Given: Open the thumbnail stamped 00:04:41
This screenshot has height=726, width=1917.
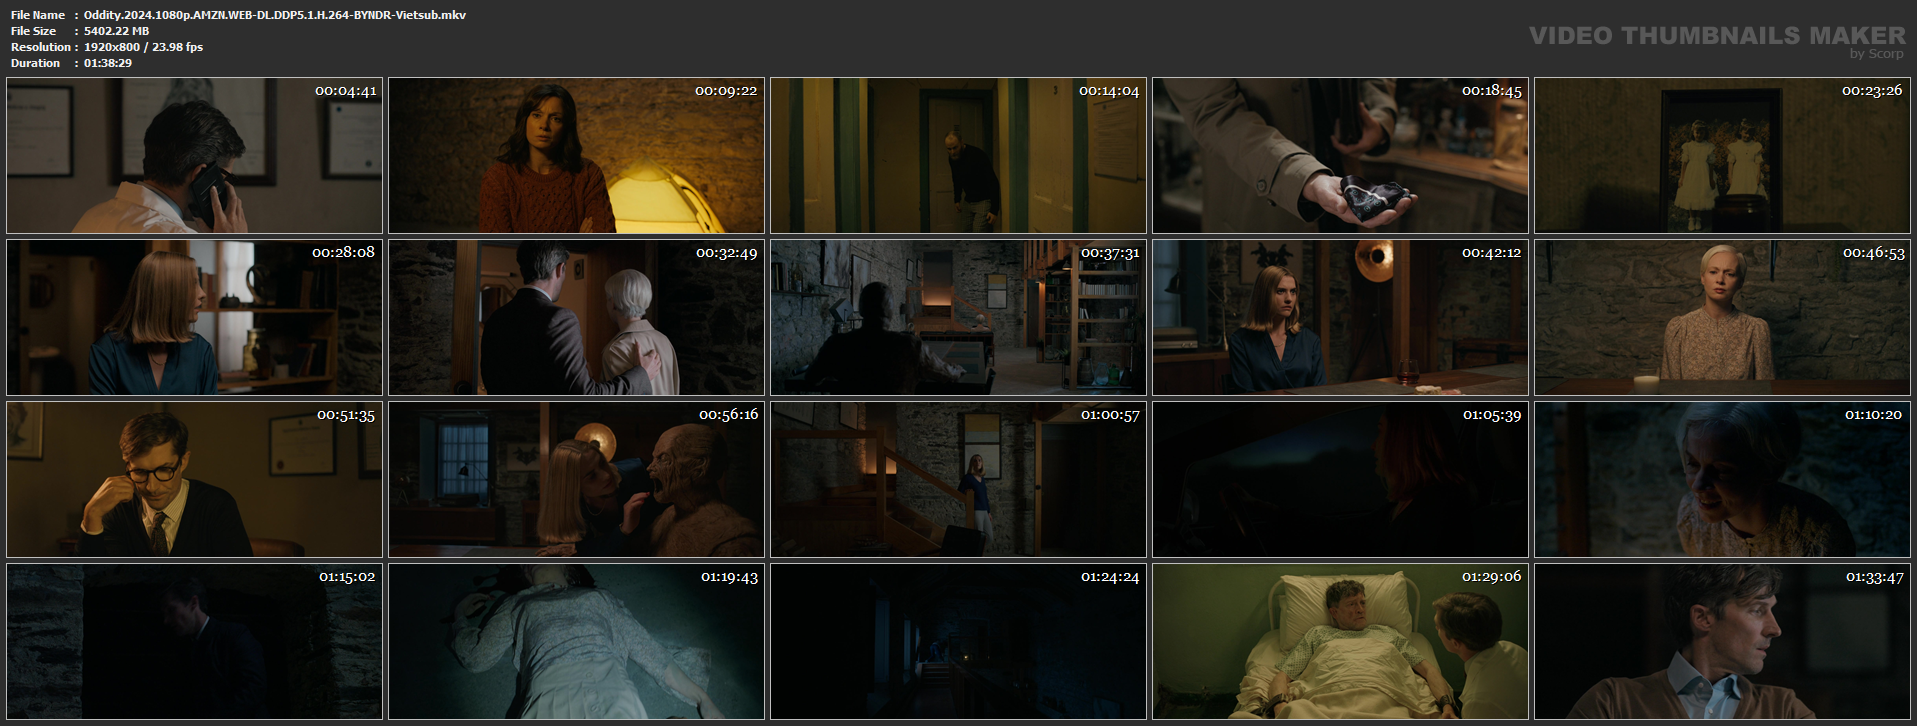Looking at the screenshot, I should [194, 156].
